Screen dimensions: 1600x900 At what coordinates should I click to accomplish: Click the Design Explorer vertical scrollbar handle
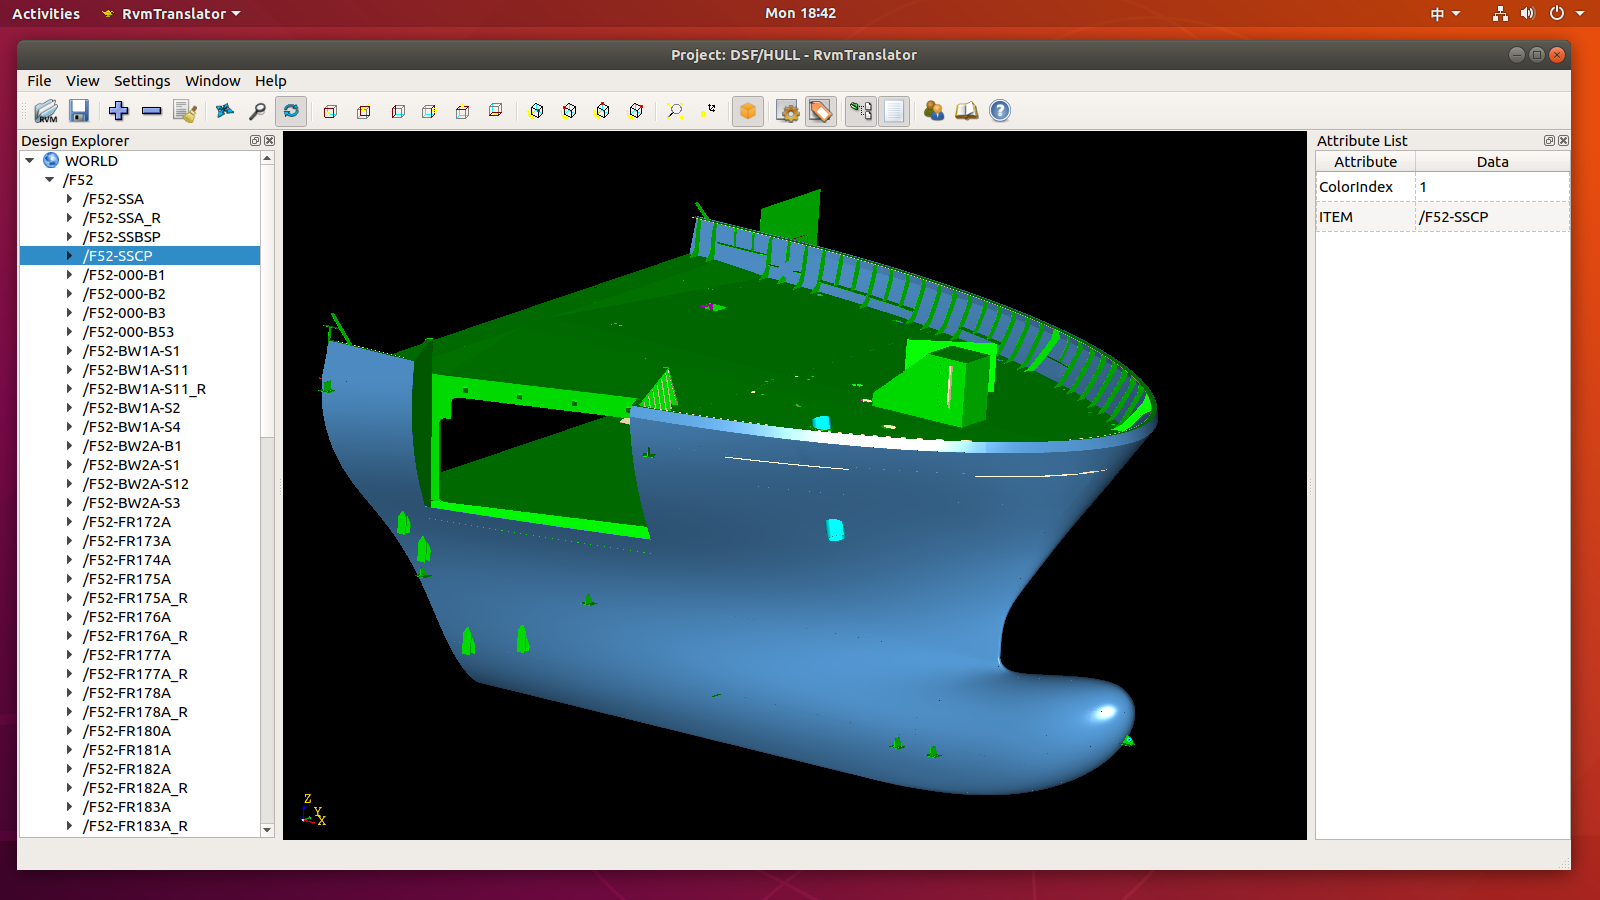(x=267, y=300)
